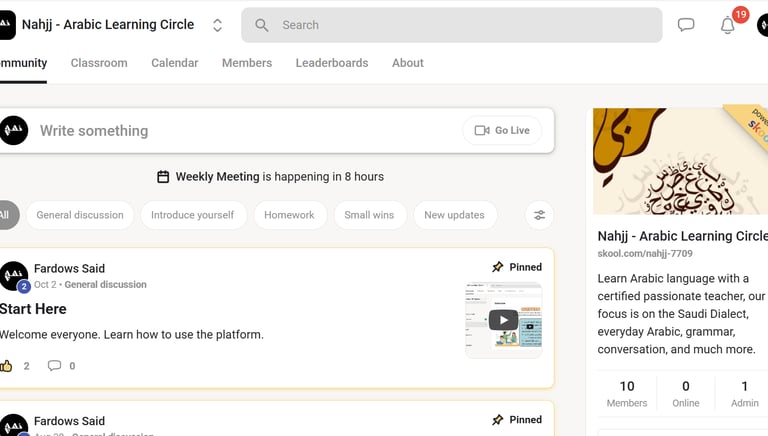Filter by Homework category

coord(289,215)
